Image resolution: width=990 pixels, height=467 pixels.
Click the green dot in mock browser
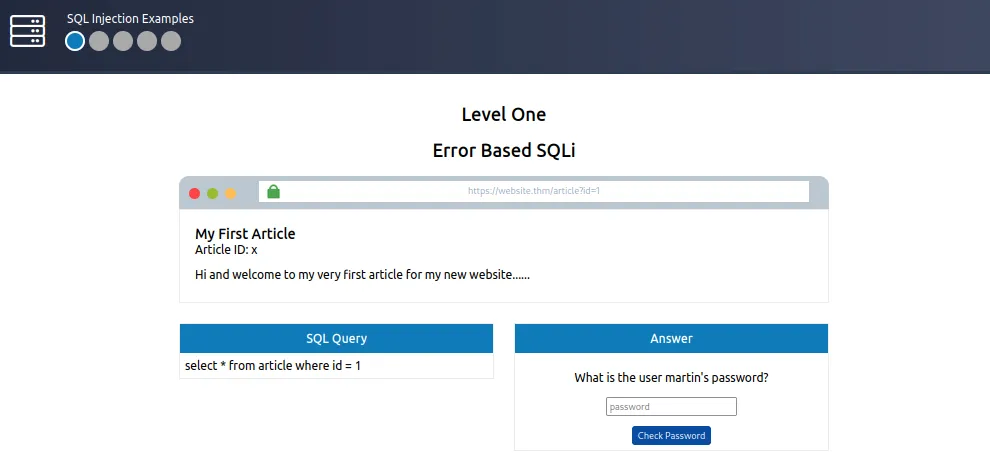213,193
